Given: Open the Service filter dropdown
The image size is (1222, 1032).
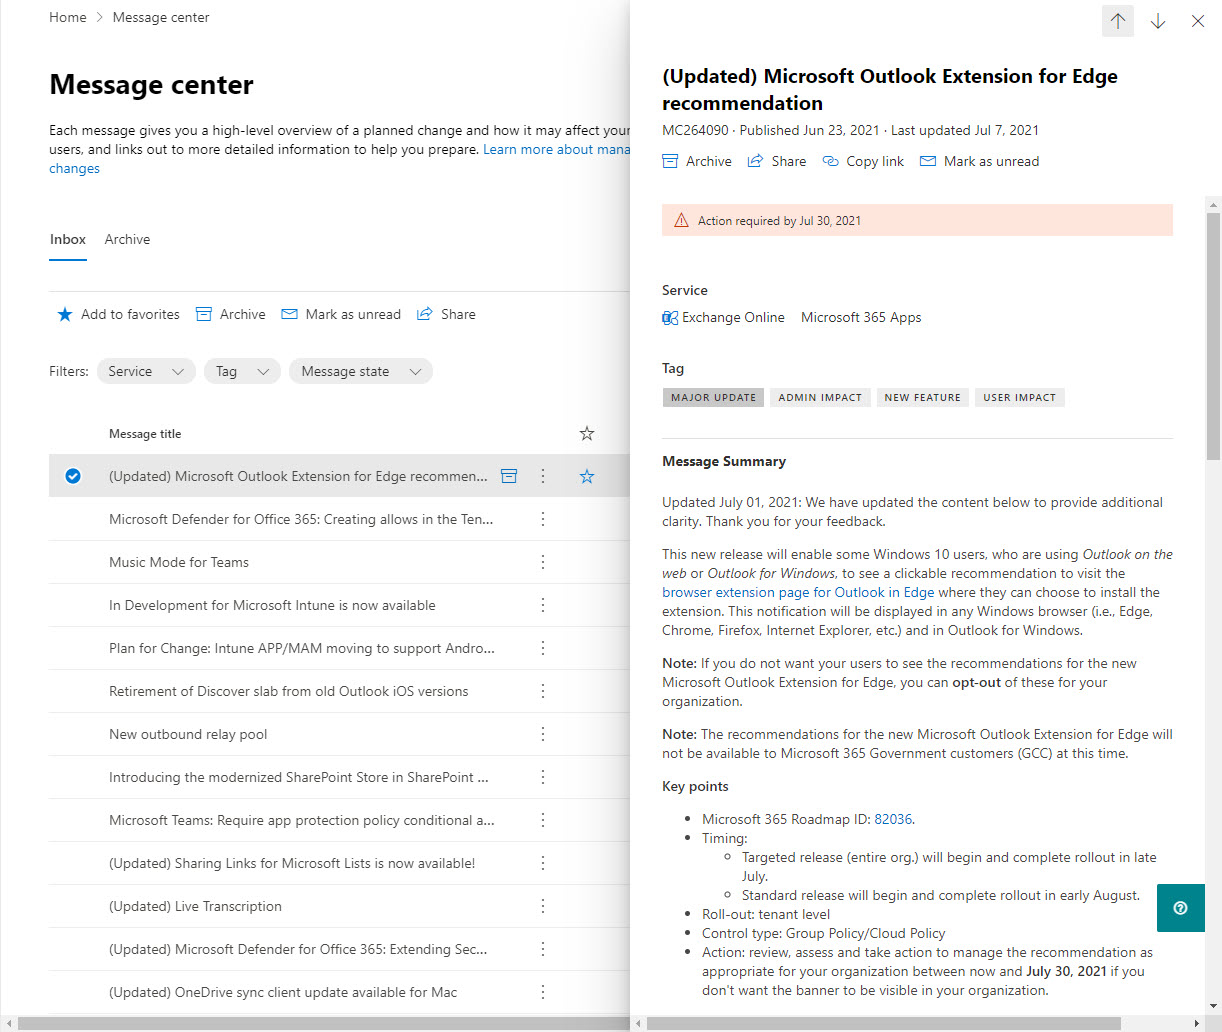Looking at the screenshot, I should coord(145,370).
